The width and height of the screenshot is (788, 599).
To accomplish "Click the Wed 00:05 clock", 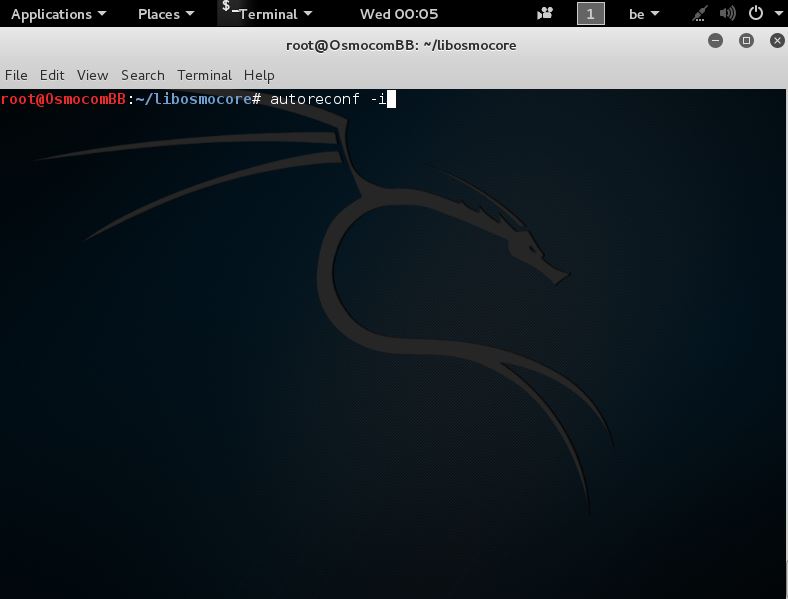I will pyautogui.click(x=399, y=14).
